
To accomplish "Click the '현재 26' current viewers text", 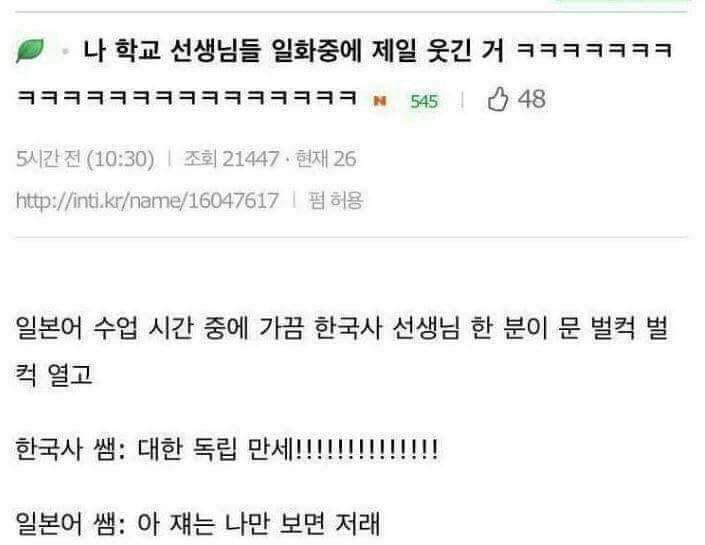I will tap(326, 159).
